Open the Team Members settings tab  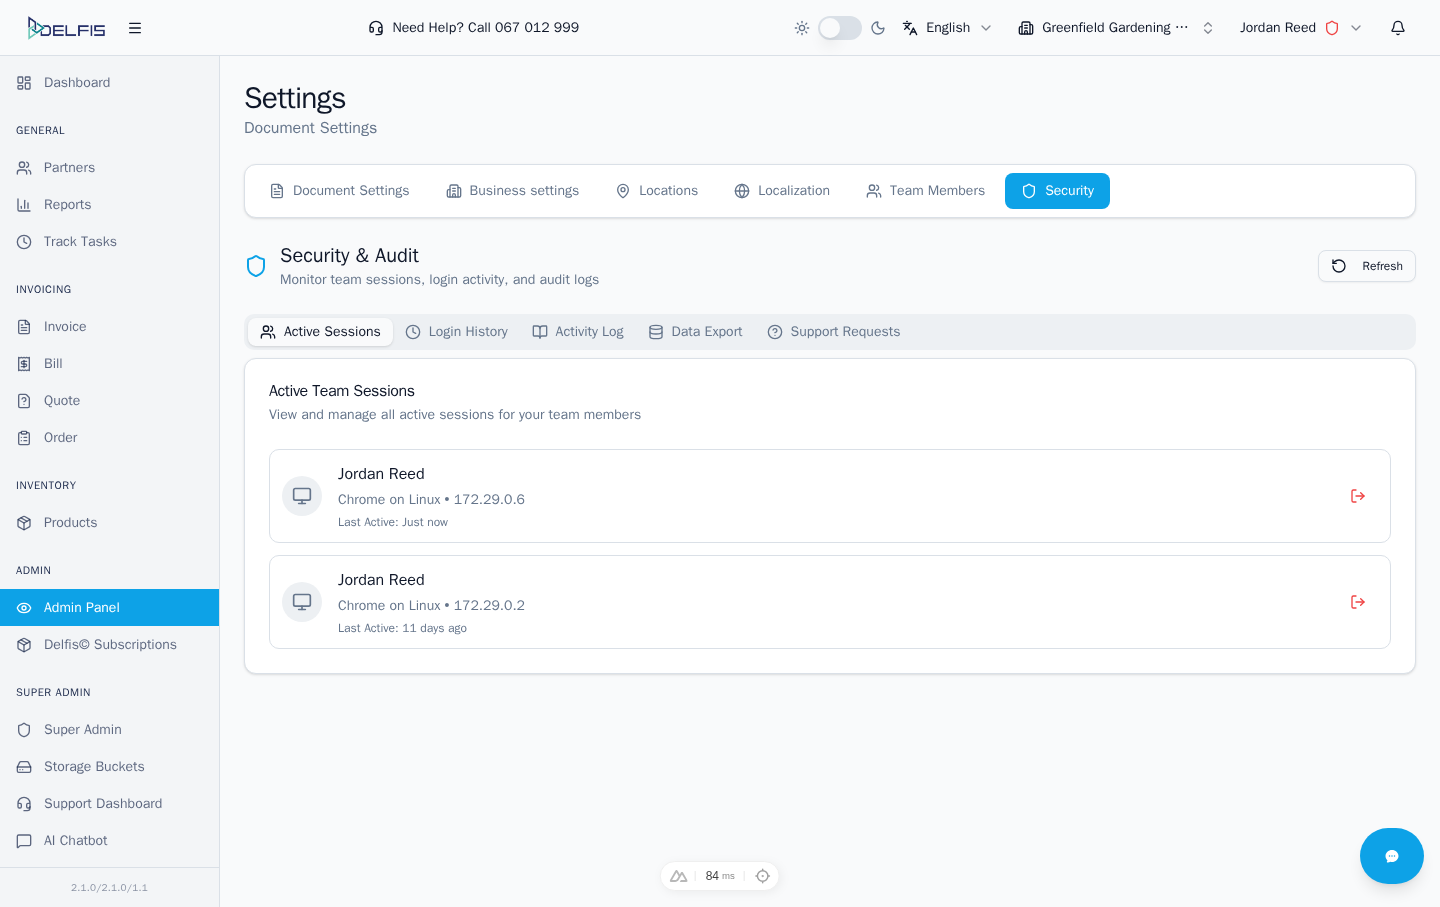925,191
